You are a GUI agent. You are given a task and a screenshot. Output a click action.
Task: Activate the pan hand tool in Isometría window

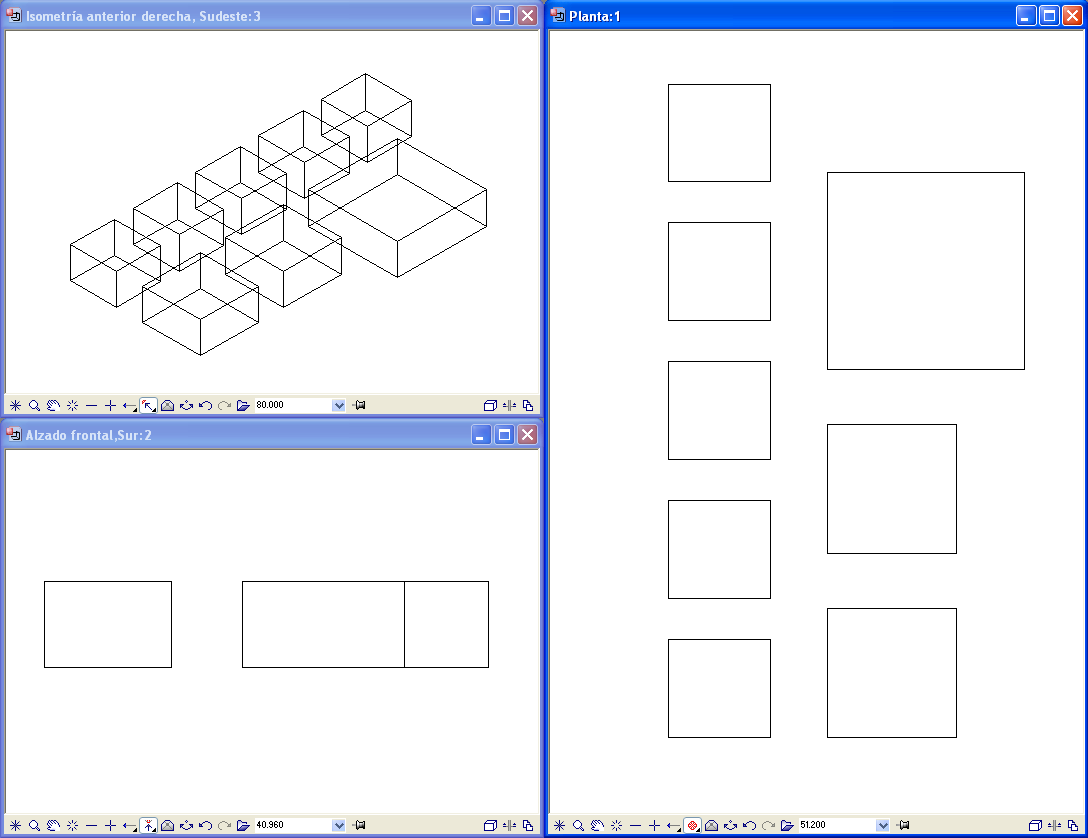(53, 406)
